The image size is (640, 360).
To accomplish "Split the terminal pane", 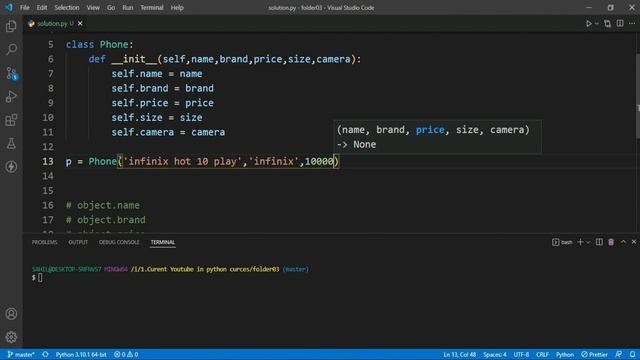I will click(599, 242).
